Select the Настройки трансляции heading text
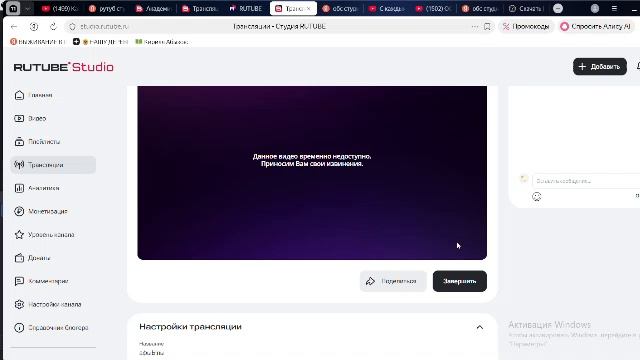Viewport: 640px width, 360px height. click(x=191, y=327)
